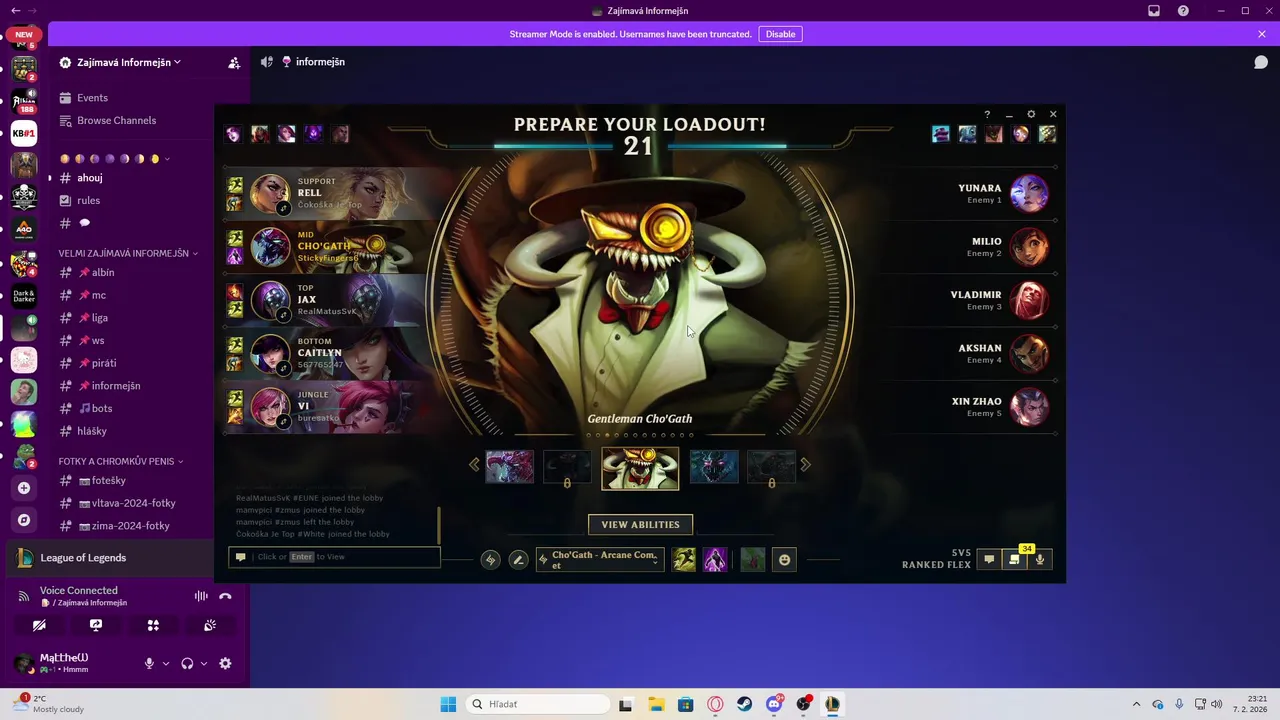
Task: Open KB#1 server icon
Action: click(x=24, y=133)
